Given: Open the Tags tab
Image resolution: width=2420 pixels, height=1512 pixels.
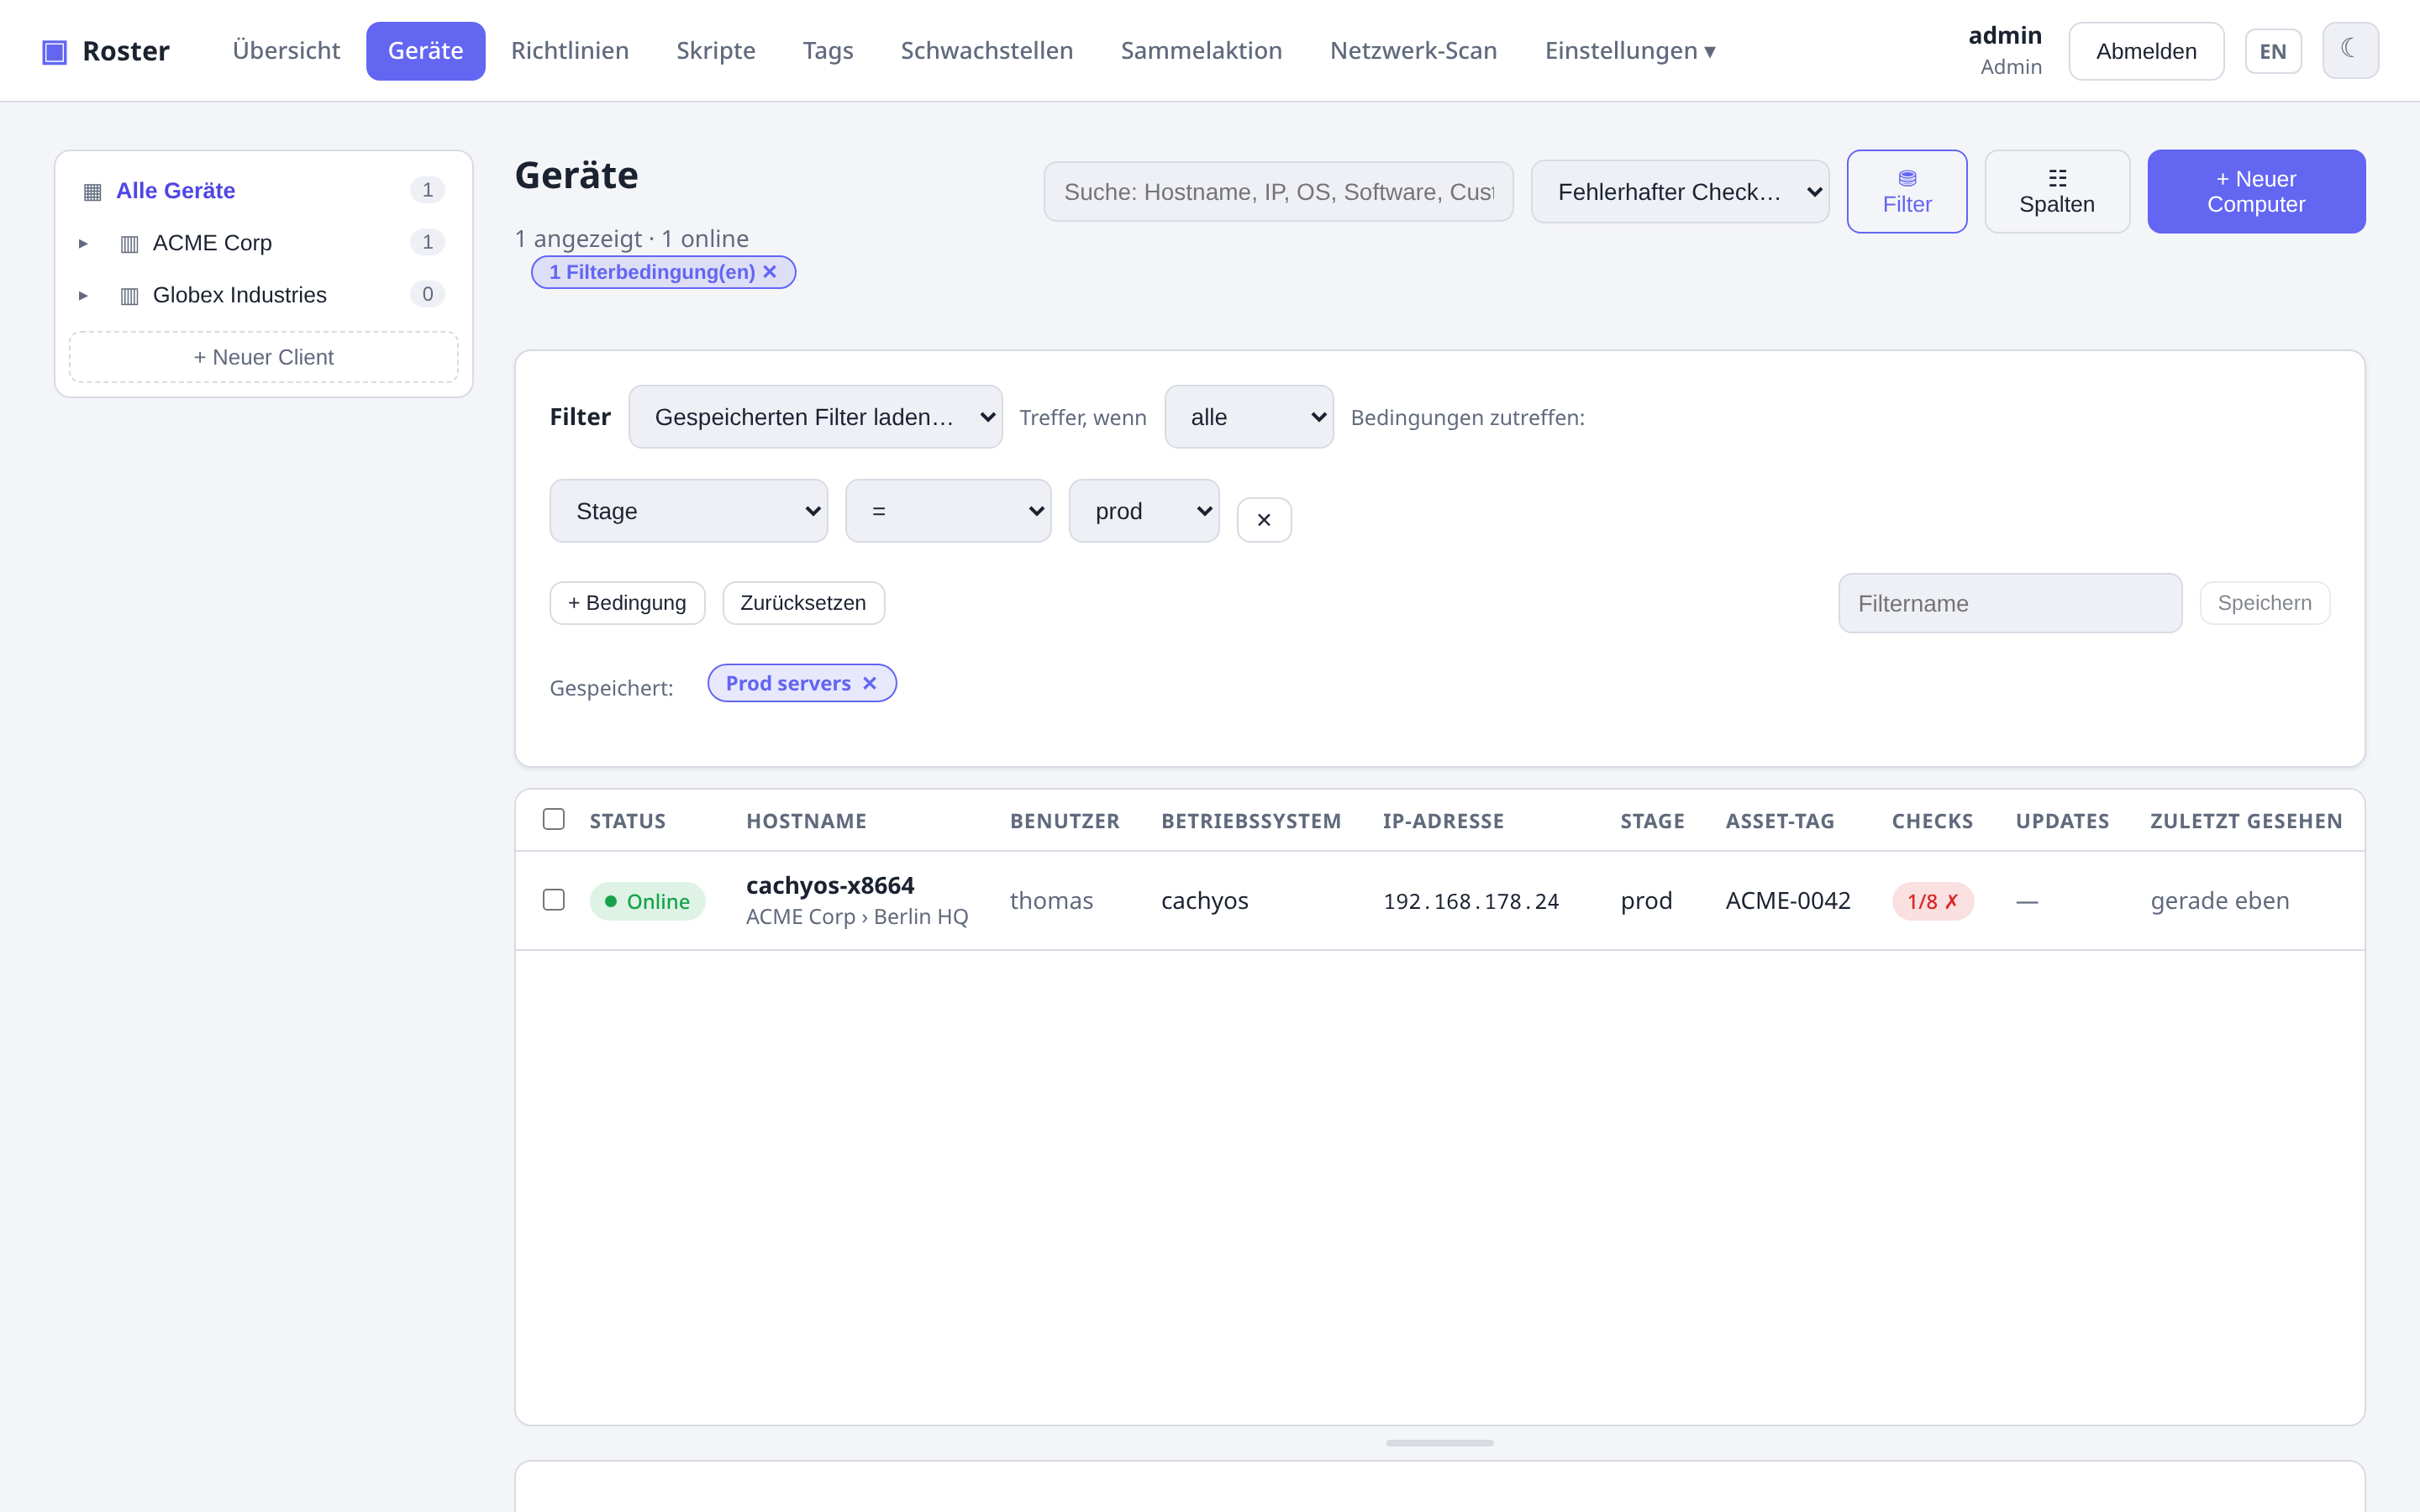Looking at the screenshot, I should point(827,51).
